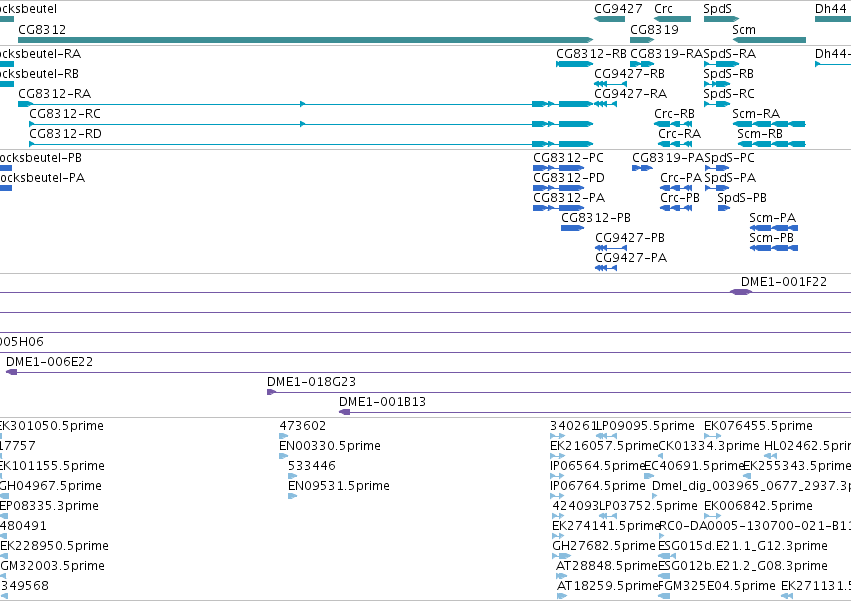Click EST LP09095.5prime label

click(645, 426)
